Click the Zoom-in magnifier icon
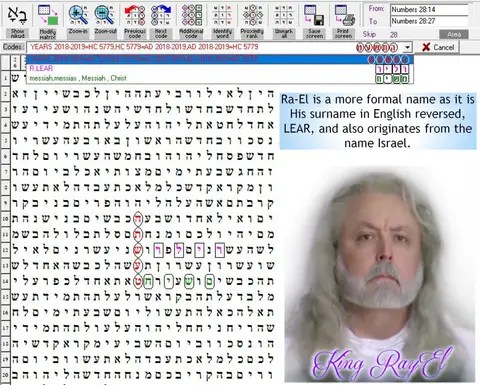This screenshot has height=385, width=480. 78,15
